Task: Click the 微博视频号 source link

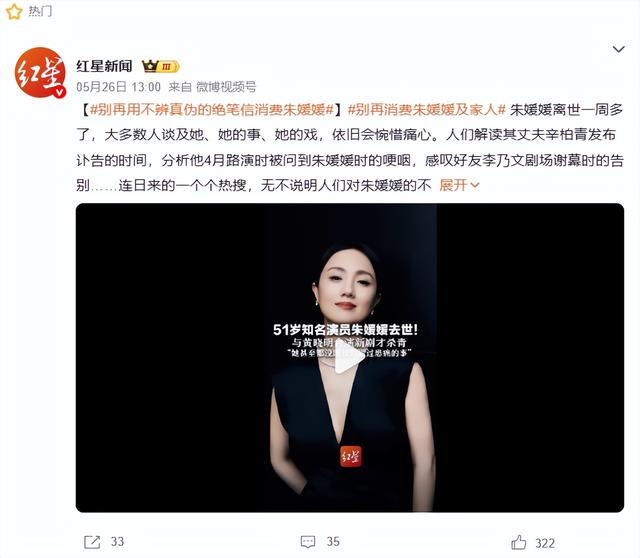Action: click(226, 87)
